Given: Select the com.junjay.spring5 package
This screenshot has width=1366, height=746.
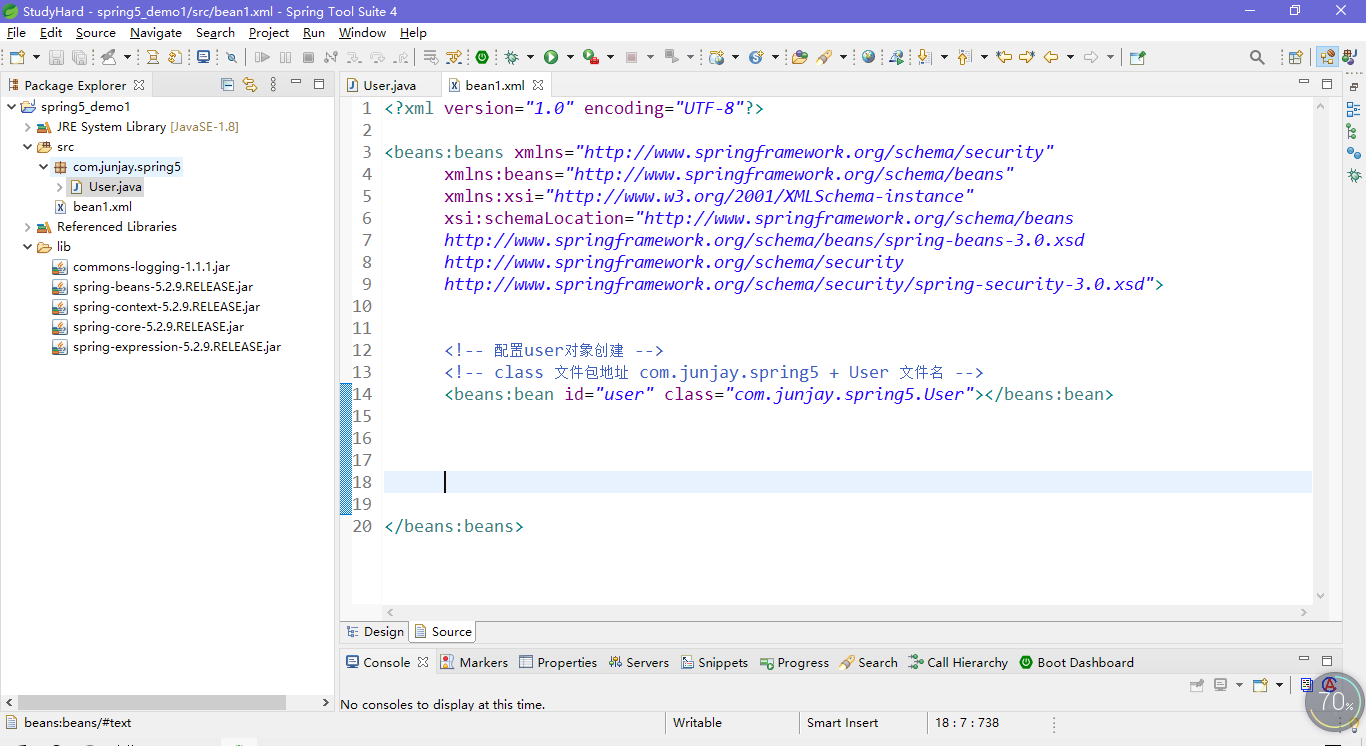Looking at the screenshot, I should (x=127, y=167).
